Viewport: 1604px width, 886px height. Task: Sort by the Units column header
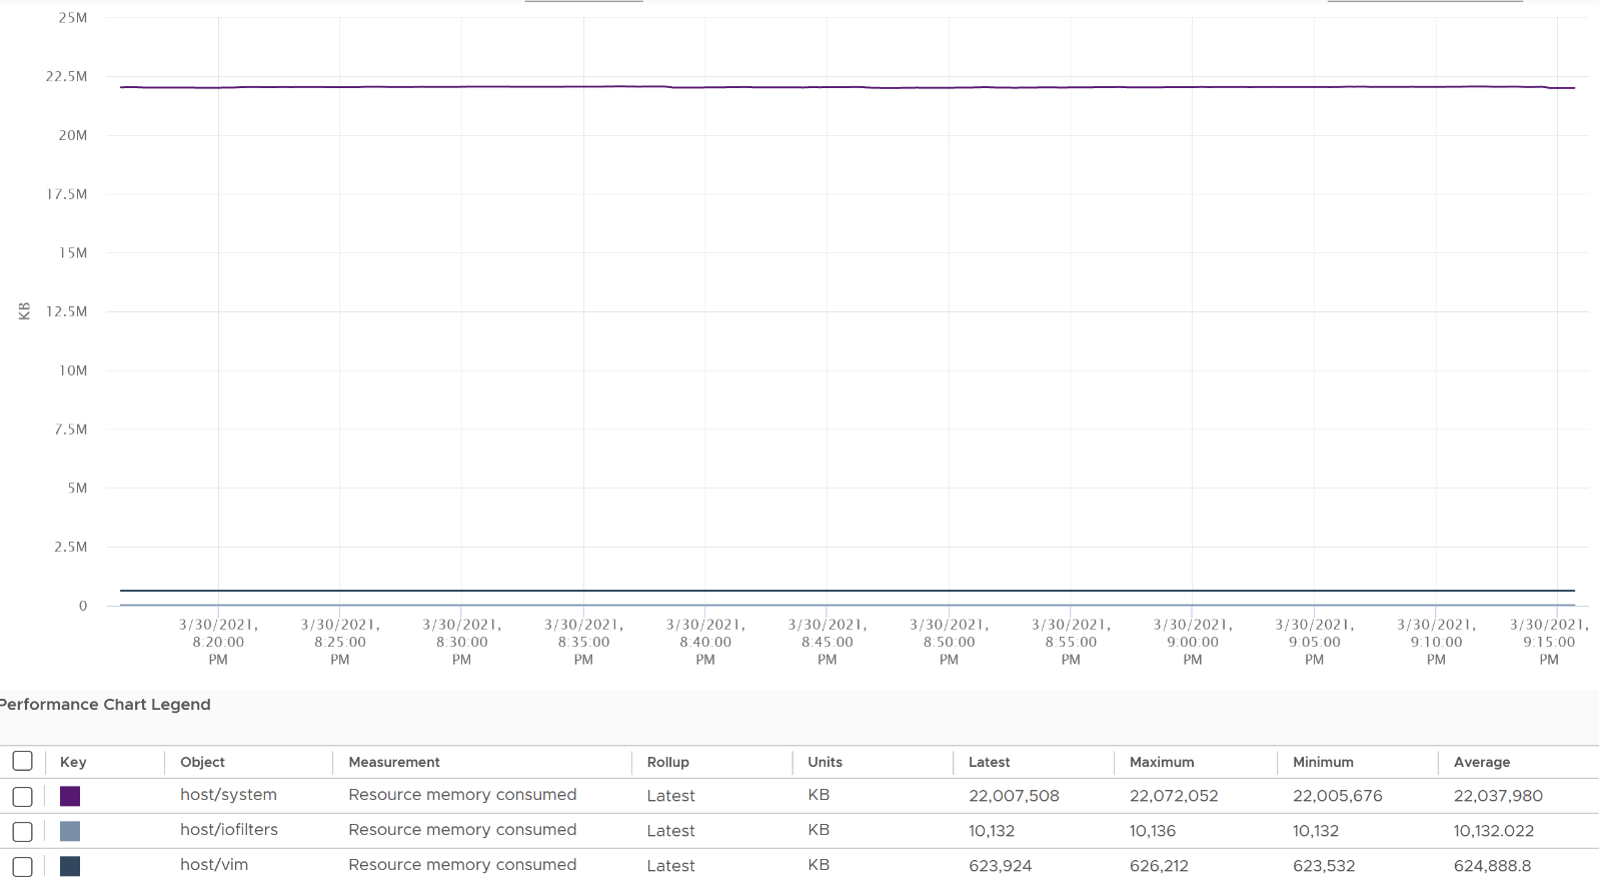coord(825,762)
